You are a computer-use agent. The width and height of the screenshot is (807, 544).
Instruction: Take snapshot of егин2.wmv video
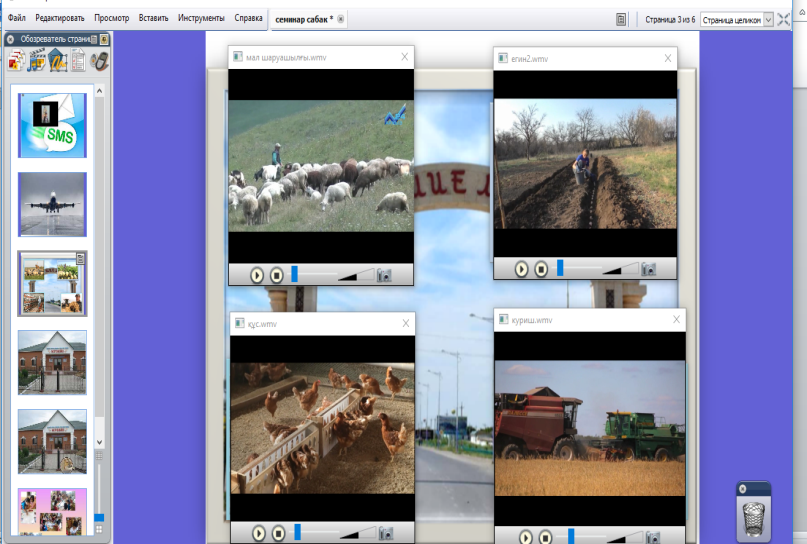pyautogui.click(x=648, y=269)
